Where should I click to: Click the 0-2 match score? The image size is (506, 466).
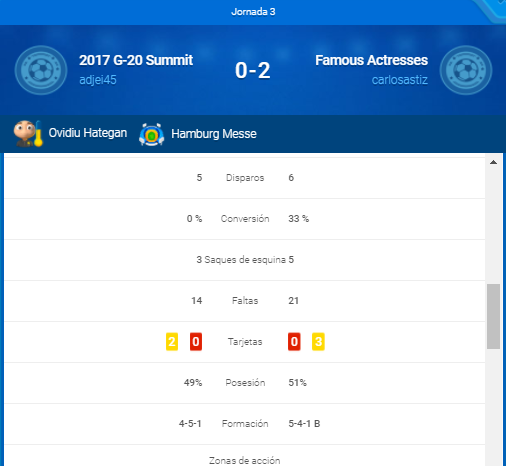(253, 71)
